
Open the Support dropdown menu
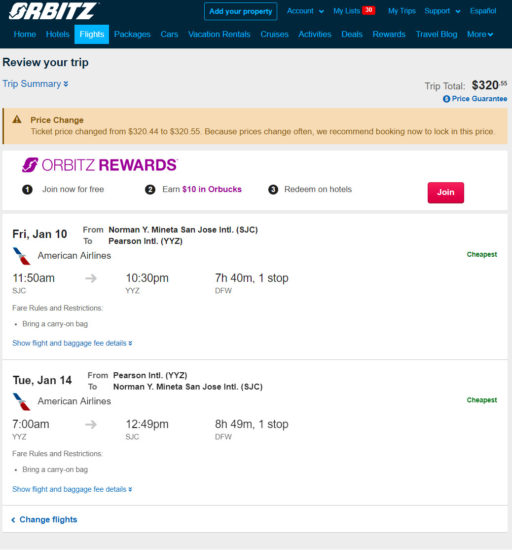click(442, 11)
